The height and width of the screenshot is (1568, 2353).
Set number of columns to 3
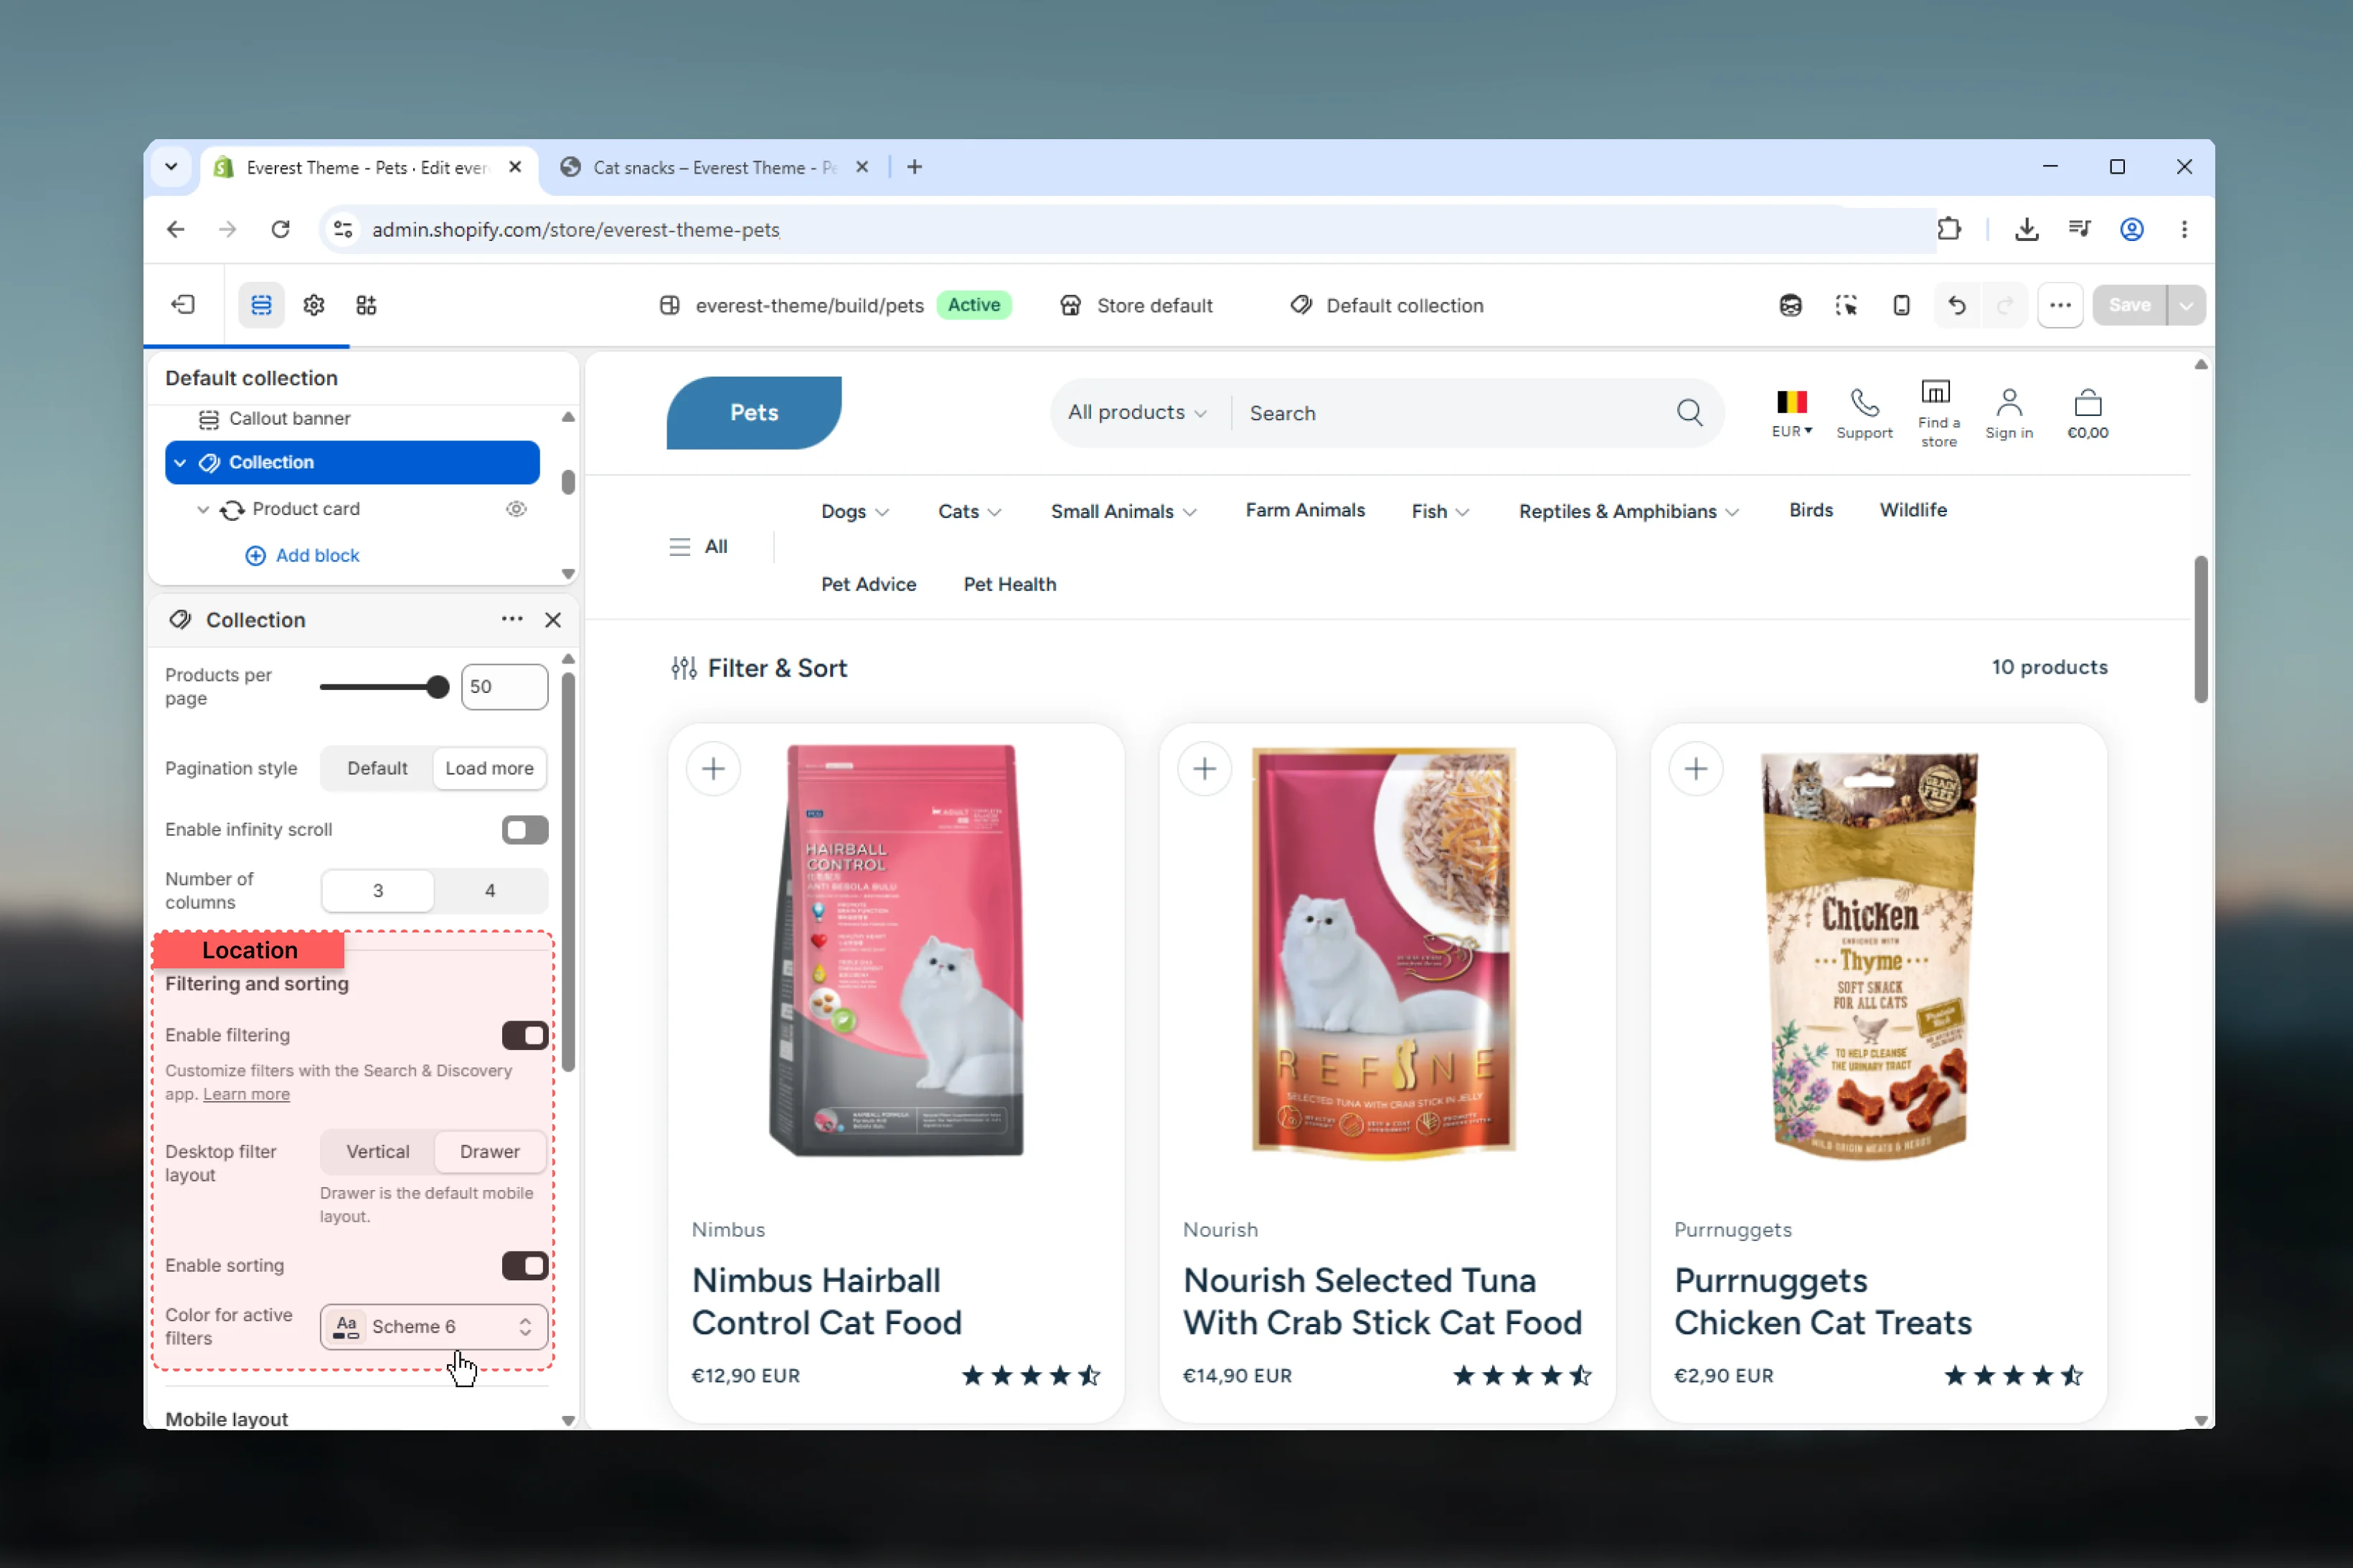[378, 890]
